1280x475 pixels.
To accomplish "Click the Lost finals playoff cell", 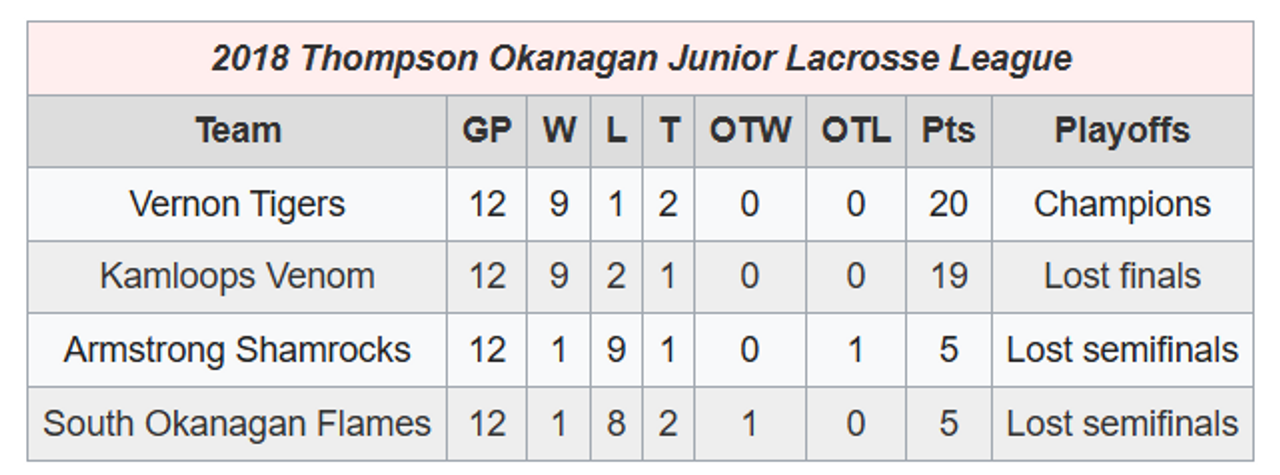I will 1122,277.
